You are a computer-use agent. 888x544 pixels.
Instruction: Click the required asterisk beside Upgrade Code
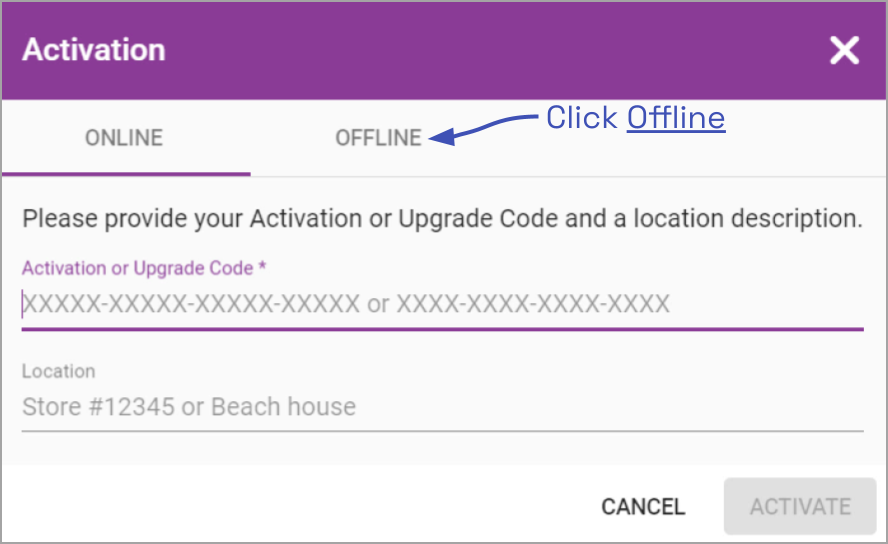(263, 268)
